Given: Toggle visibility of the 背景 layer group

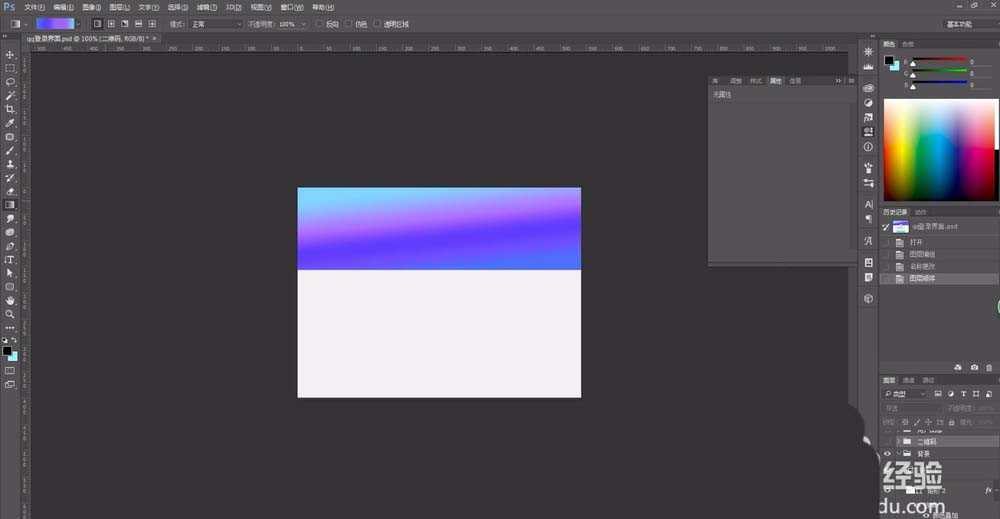Looking at the screenshot, I should (887, 453).
